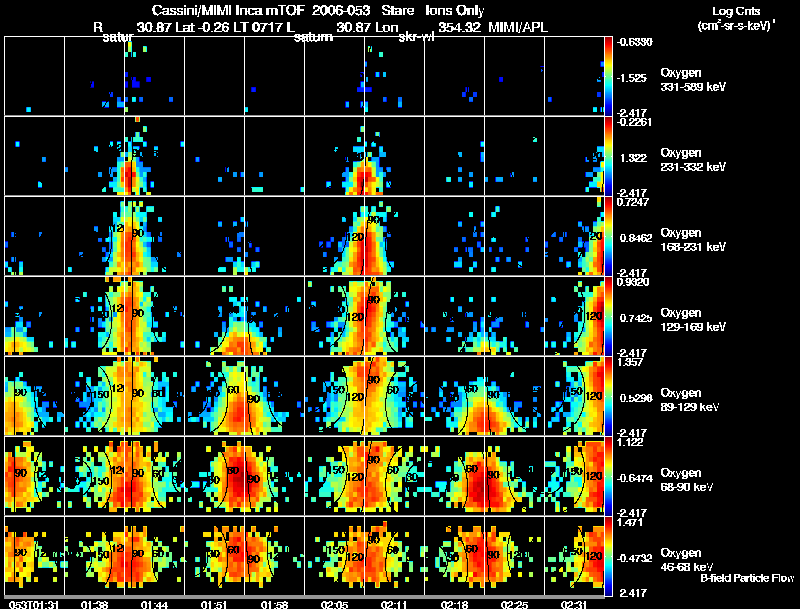Screen dimensions: 800x609
Task: Select the time axis label '01:44'
Action: [x=155, y=605]
